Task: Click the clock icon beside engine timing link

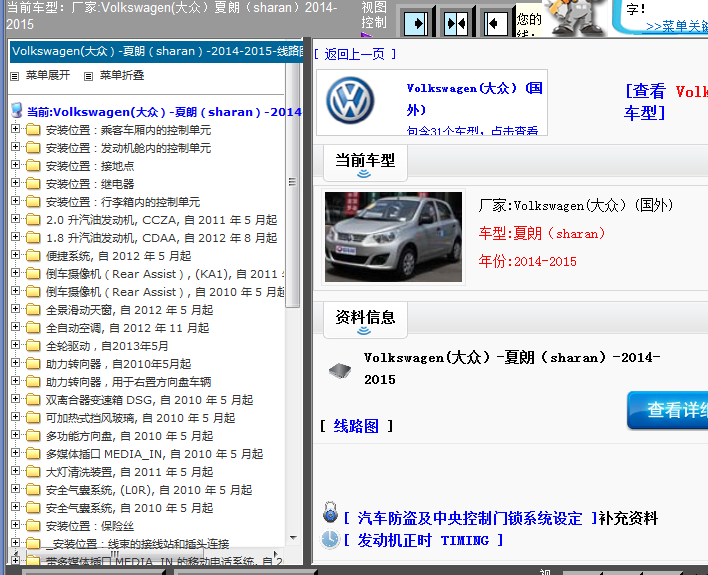Action: click(330, 540)
